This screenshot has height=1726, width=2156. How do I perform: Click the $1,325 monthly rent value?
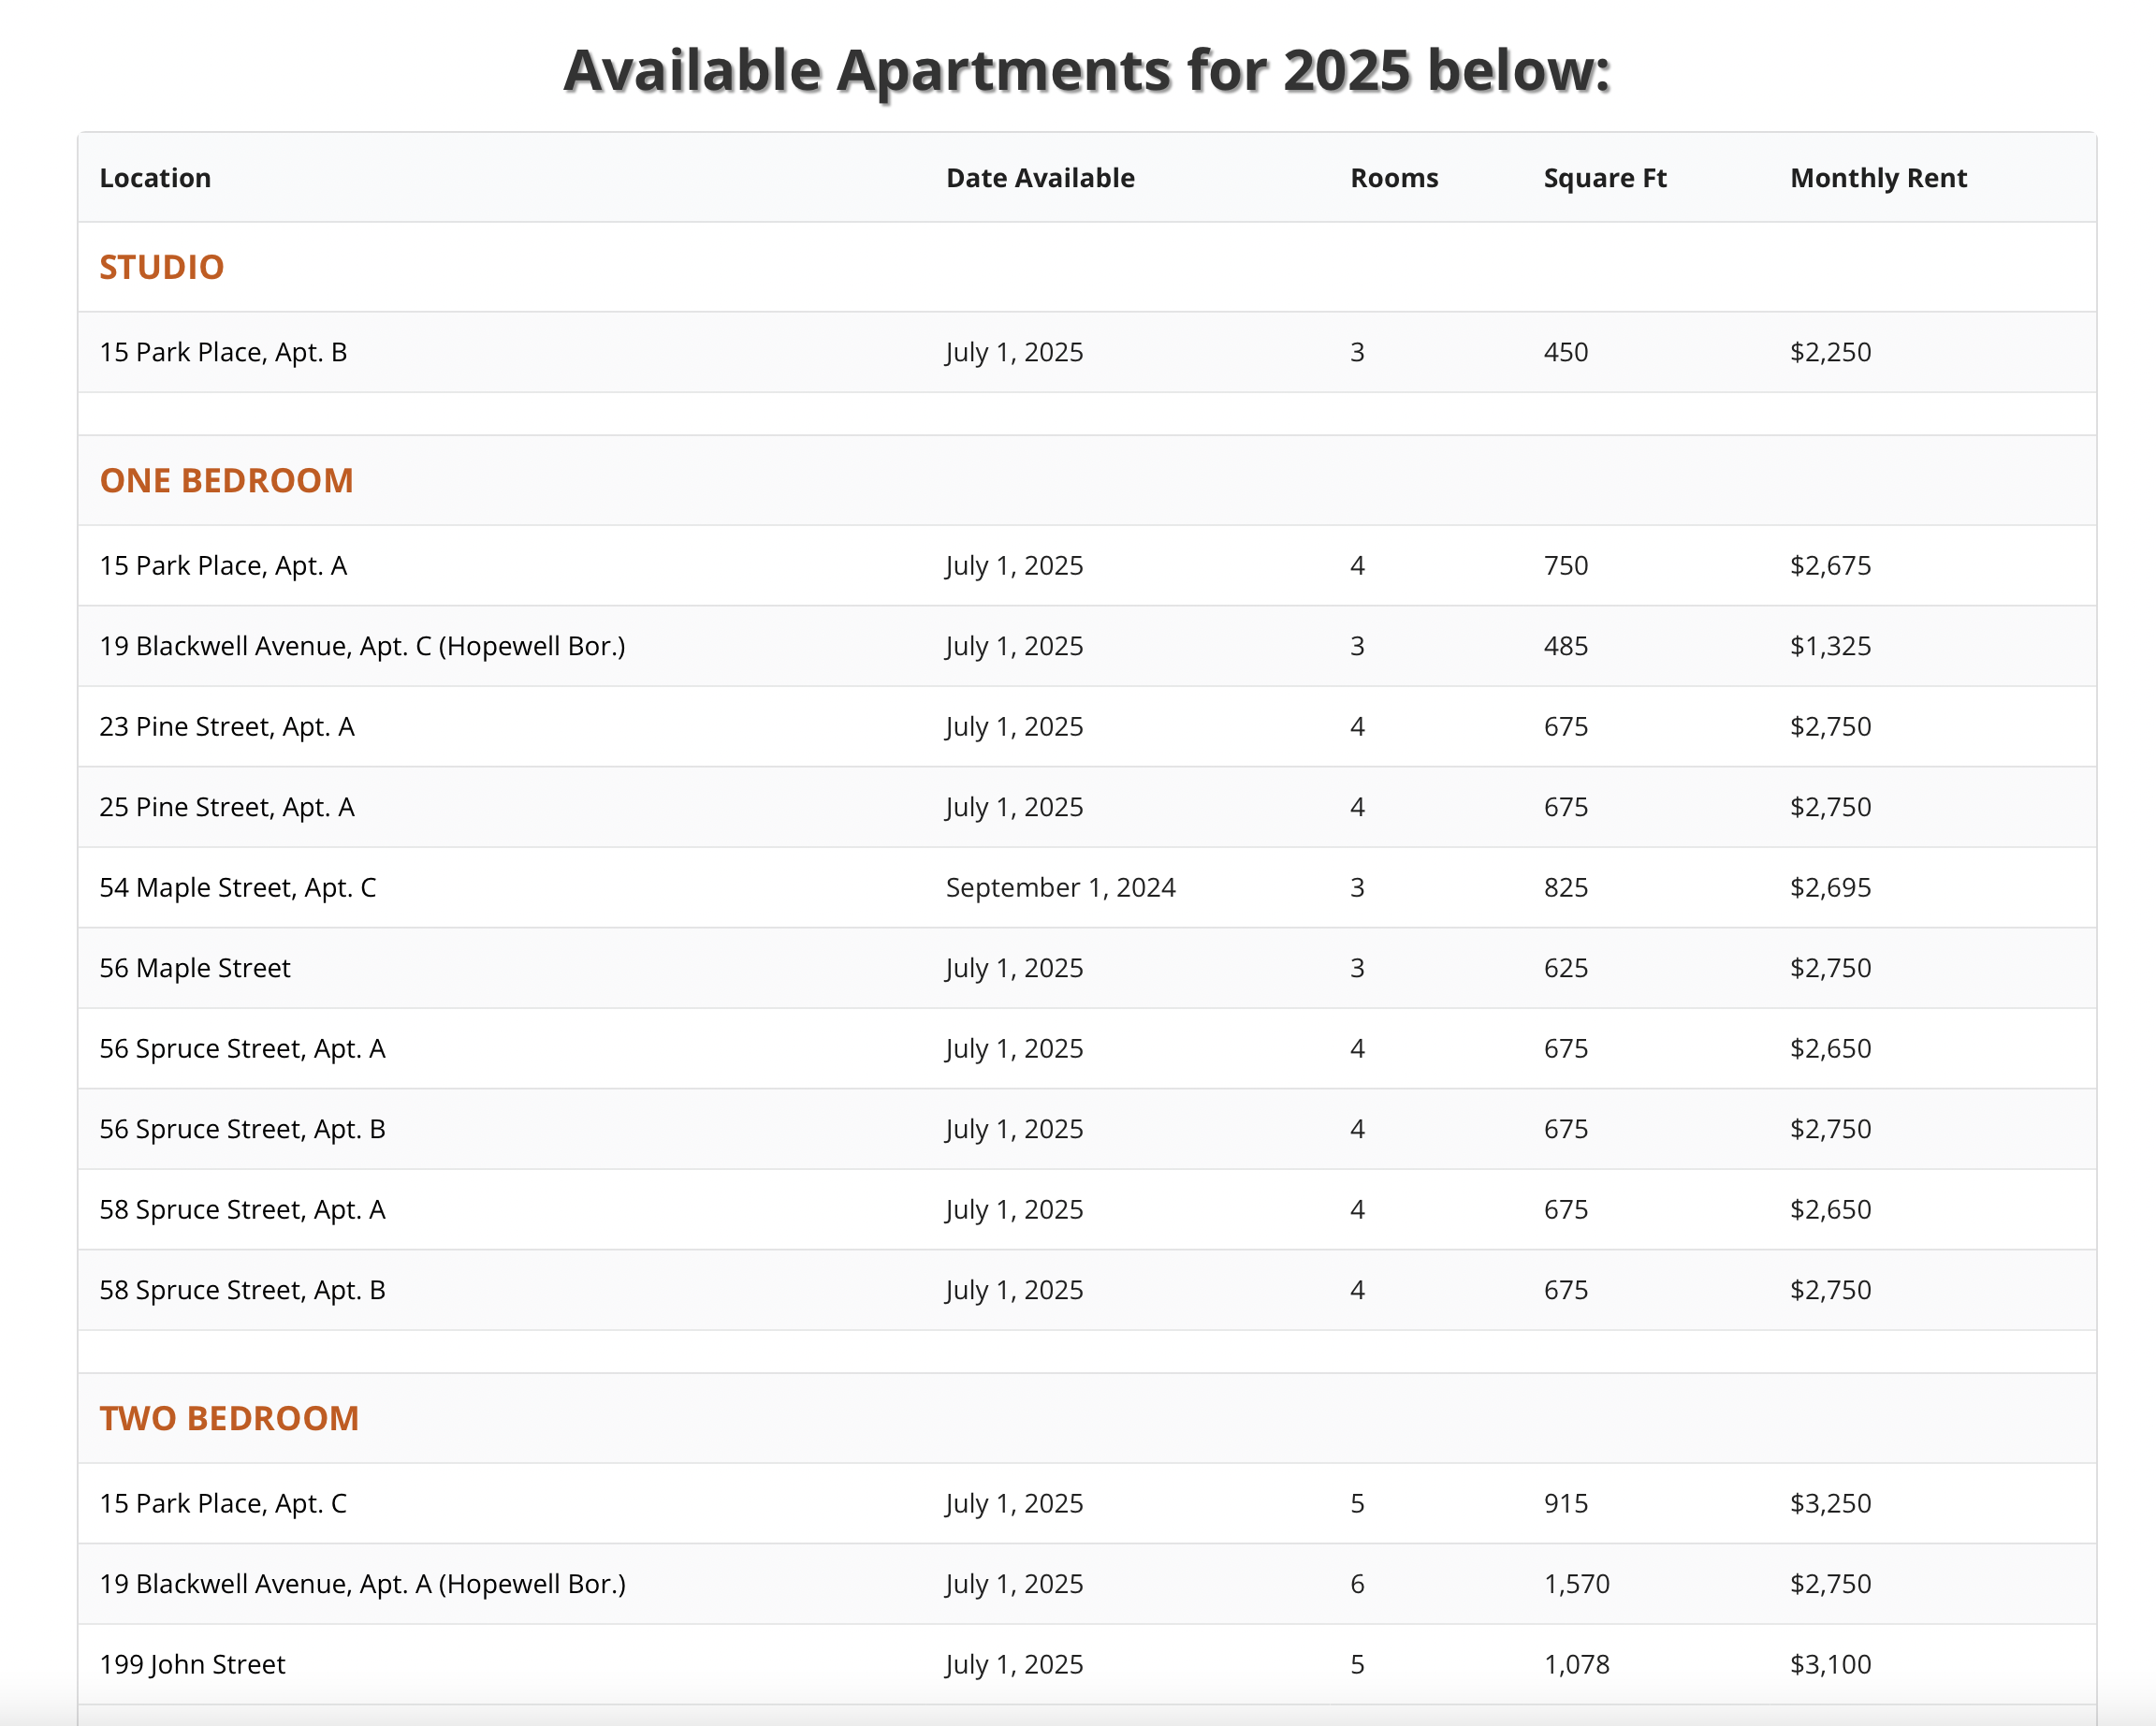(1830, 646)
